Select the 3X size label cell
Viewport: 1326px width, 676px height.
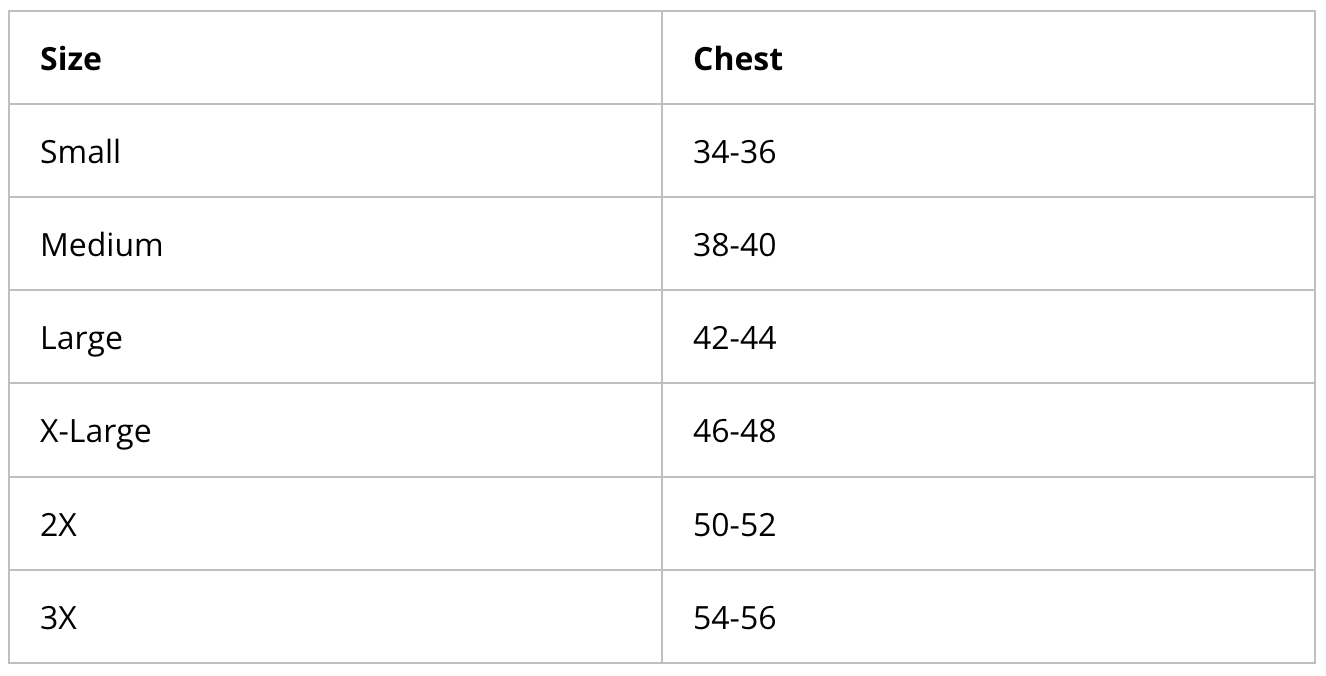coord(58,618)
